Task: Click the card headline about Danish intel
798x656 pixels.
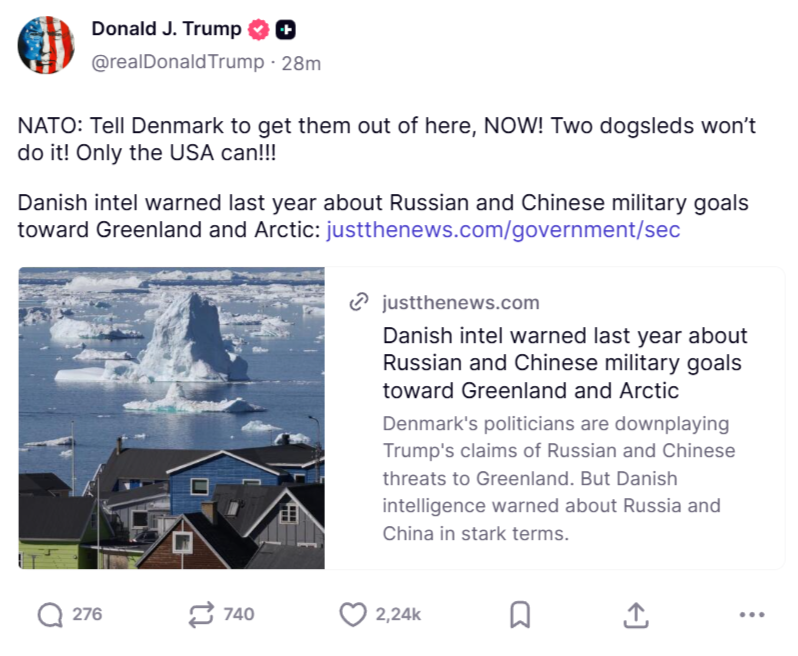Action: (x=565, y=362)
